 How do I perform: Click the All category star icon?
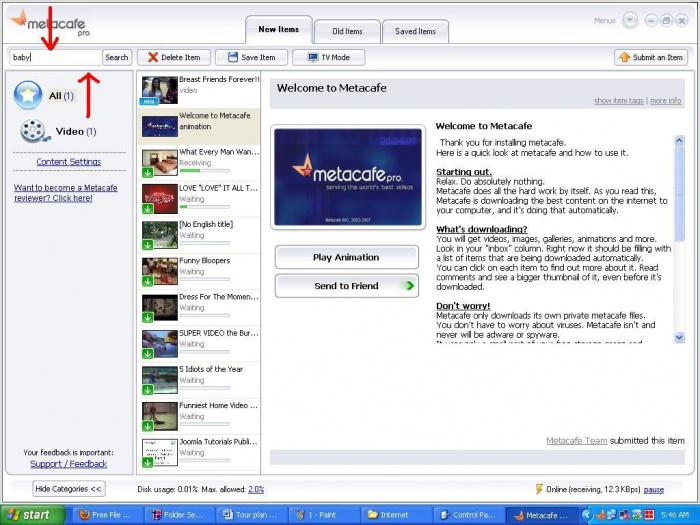pos(28,95)
